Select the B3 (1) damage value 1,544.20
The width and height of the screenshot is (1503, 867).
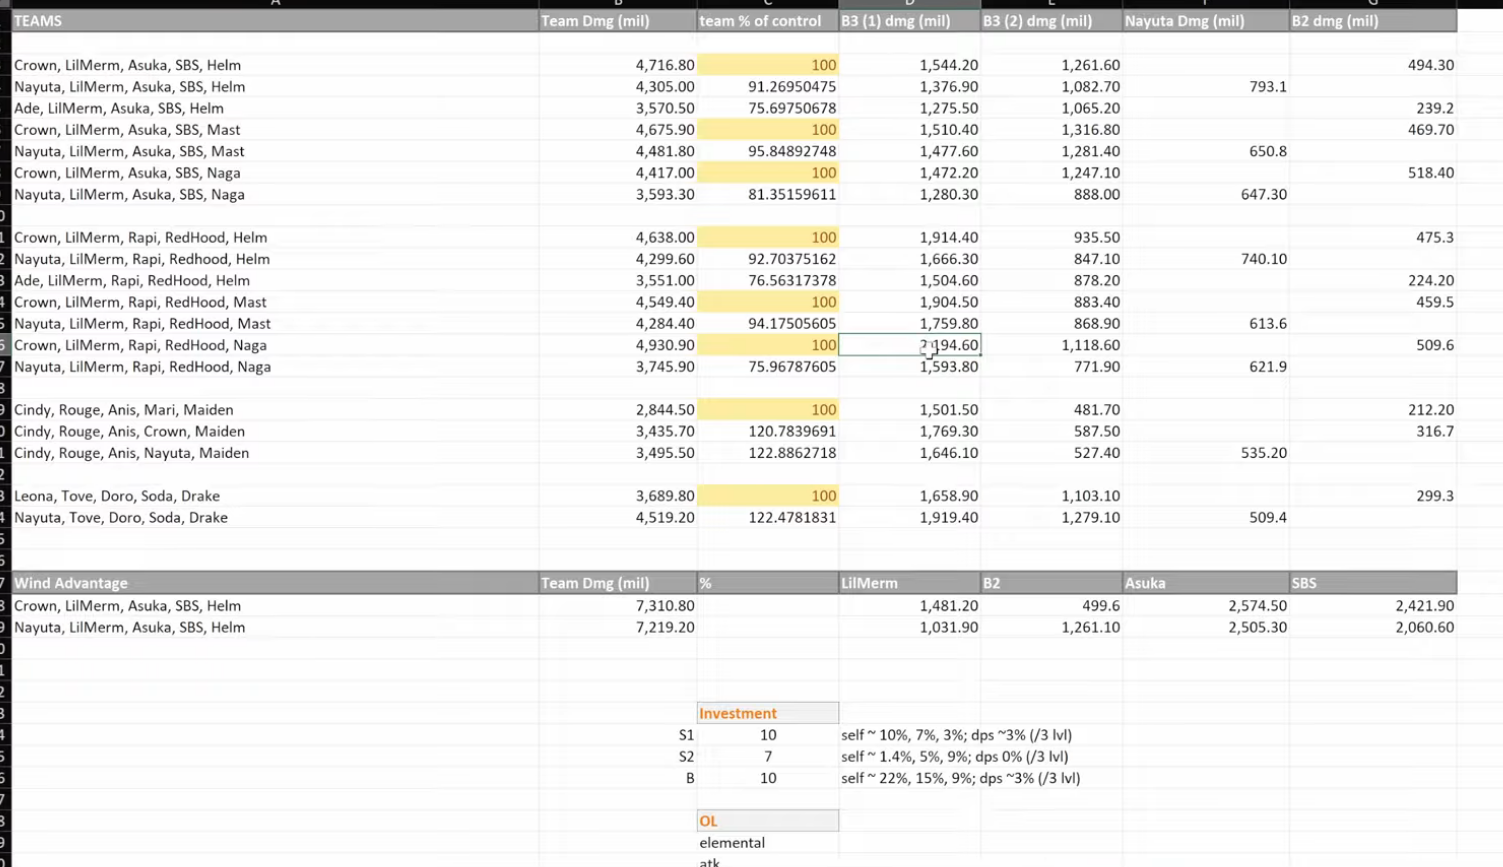click(910, 65)
